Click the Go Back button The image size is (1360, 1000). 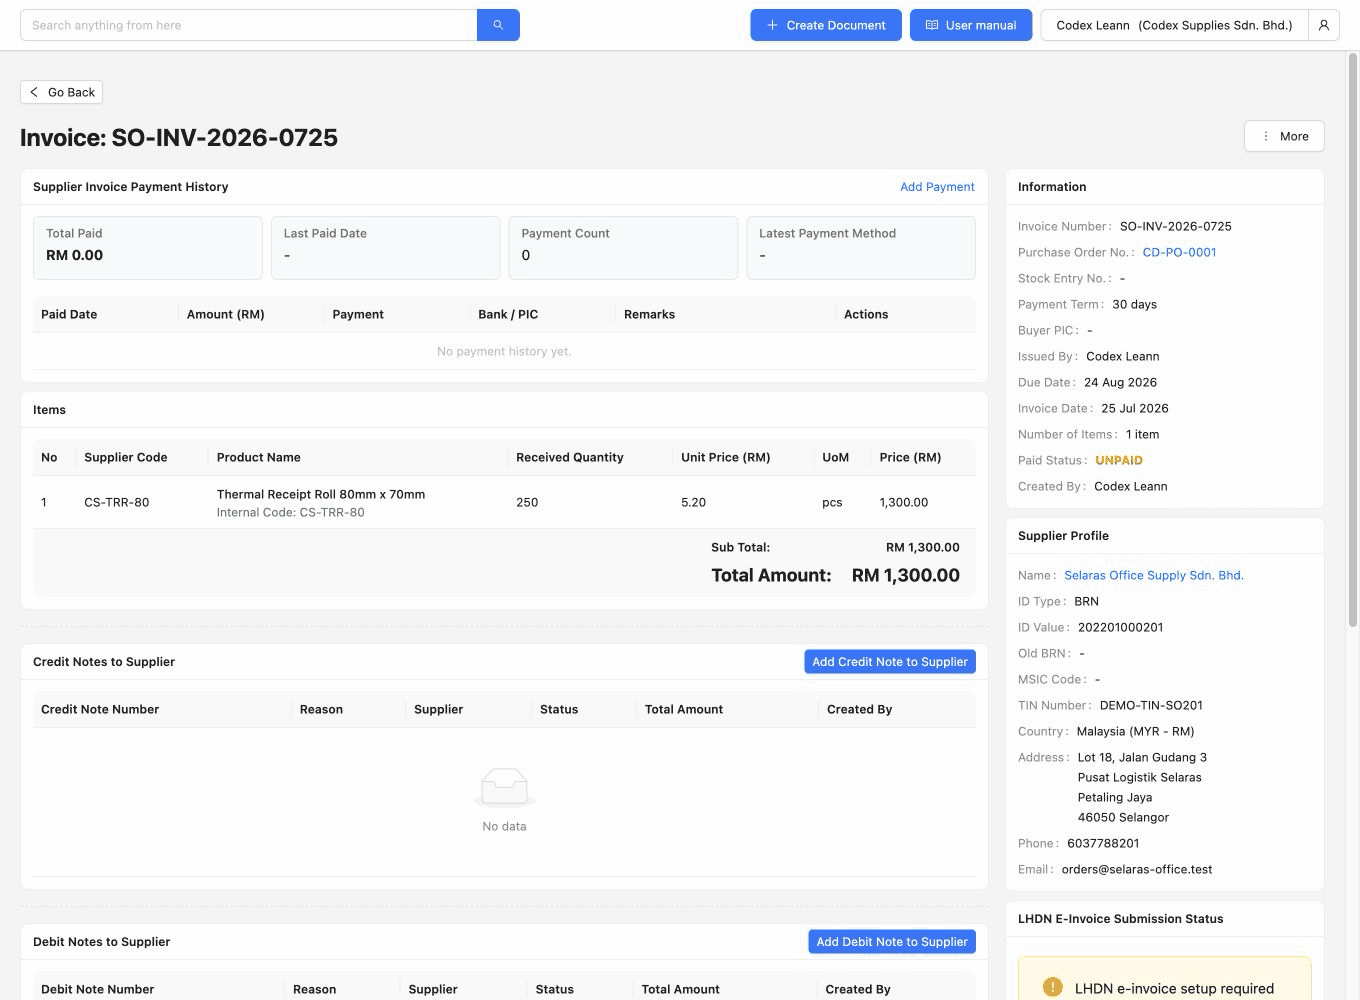point(61,92)
